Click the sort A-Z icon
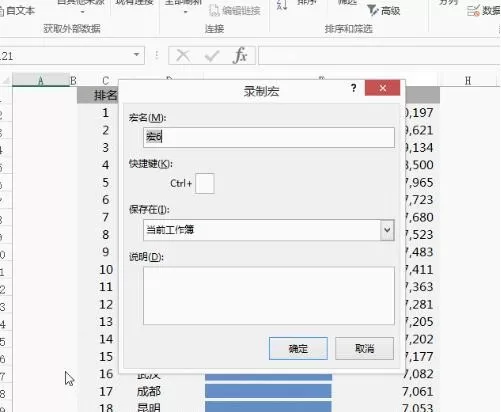 tap(282, 5)
